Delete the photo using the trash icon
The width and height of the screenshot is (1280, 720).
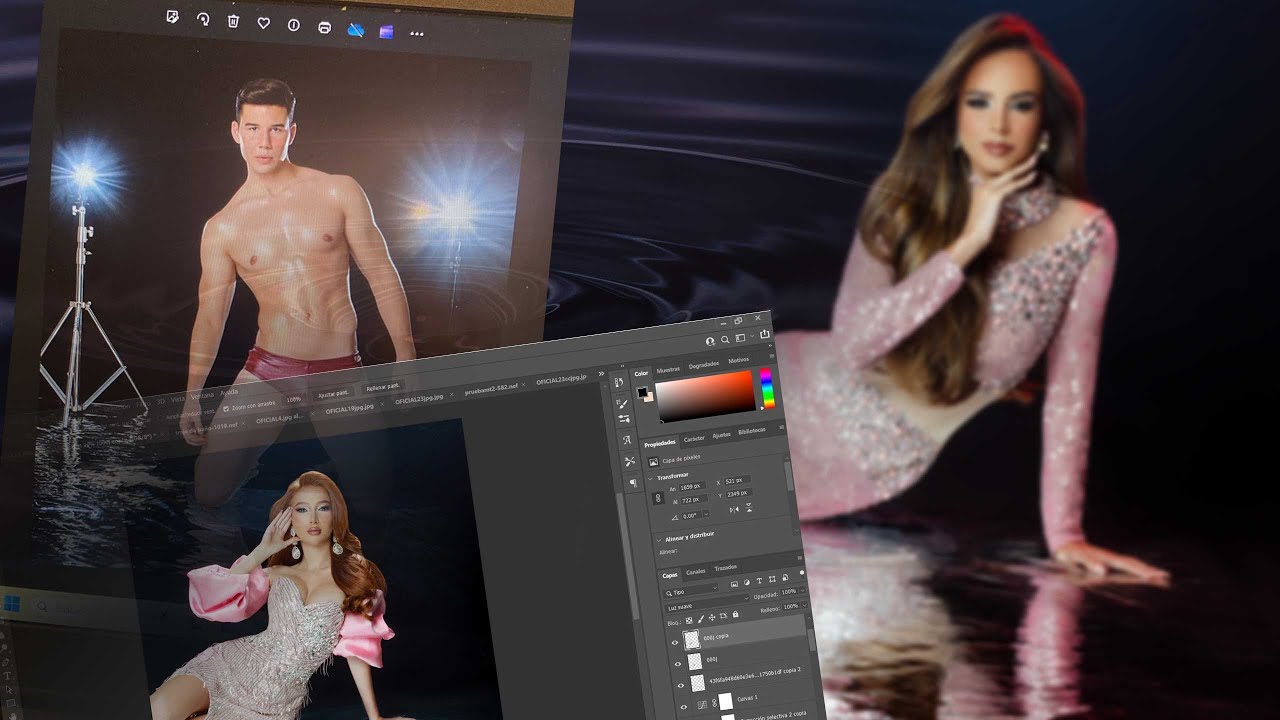[233, 20]
